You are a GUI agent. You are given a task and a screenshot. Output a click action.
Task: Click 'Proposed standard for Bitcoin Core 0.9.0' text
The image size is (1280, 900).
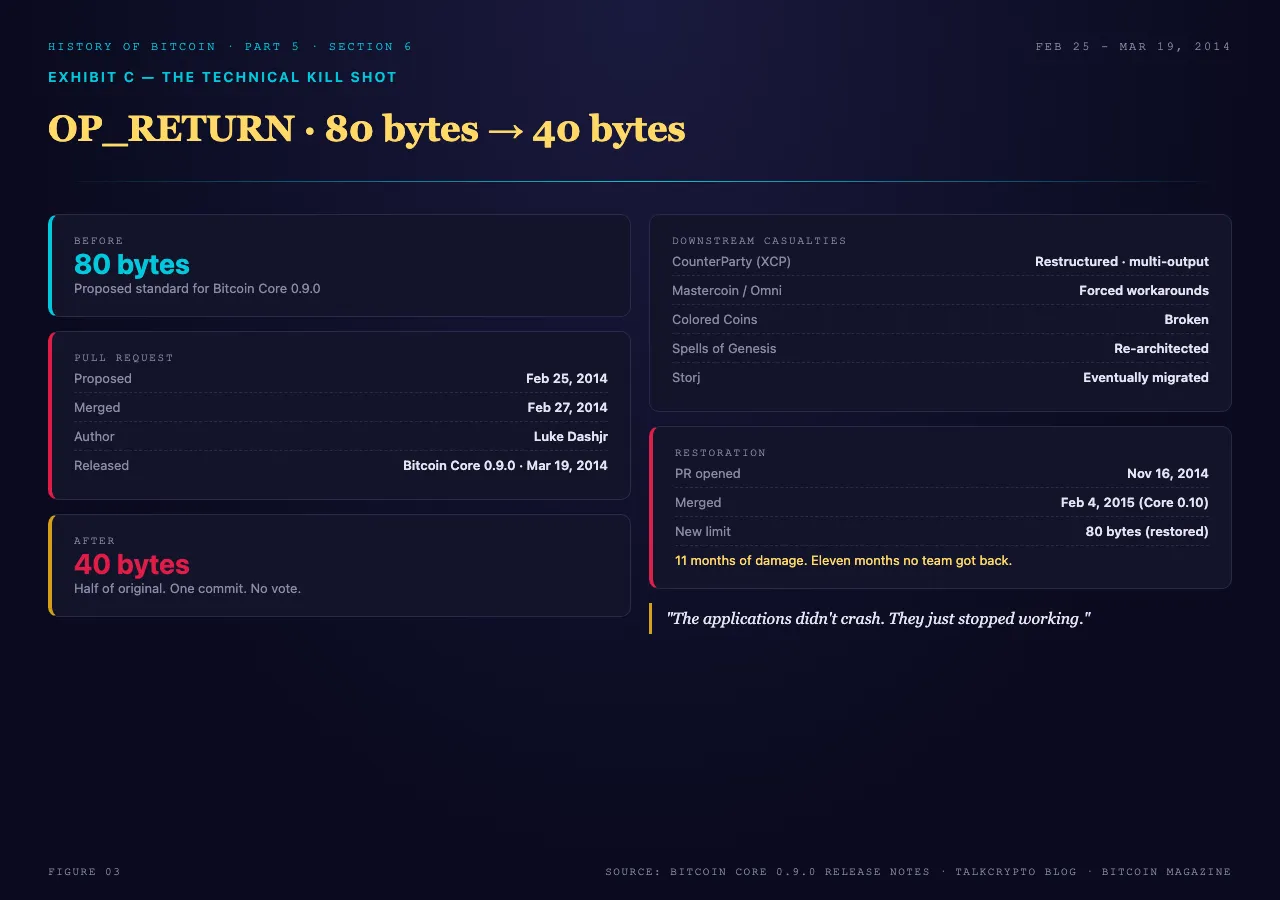click(197, 288)
